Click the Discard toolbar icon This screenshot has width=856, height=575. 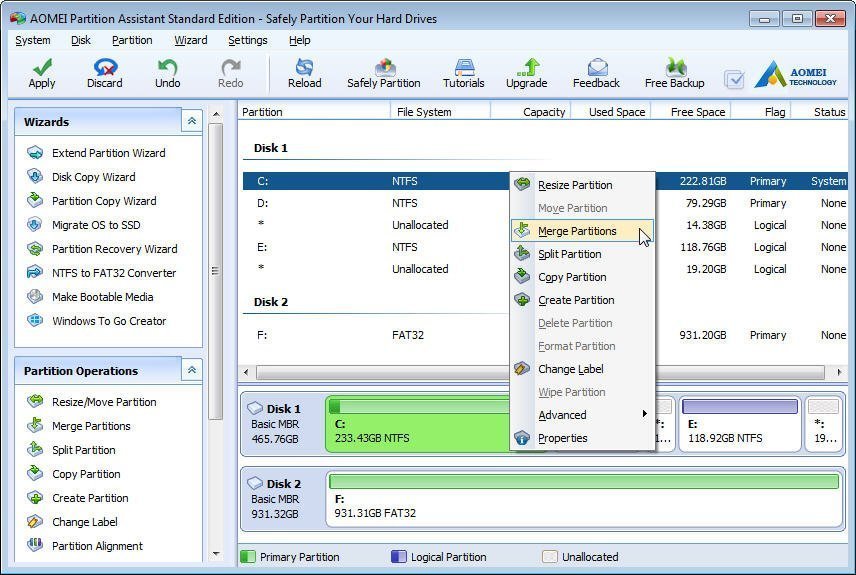point(105,68)
